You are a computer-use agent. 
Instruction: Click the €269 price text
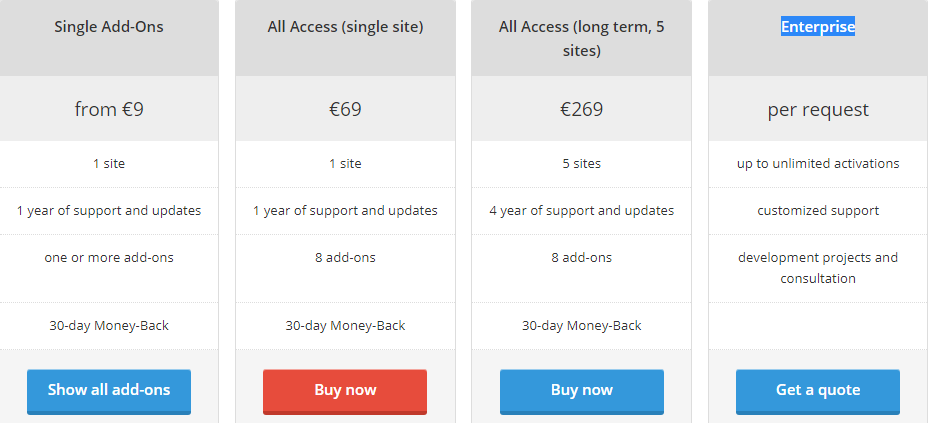(x=582, y=109)
